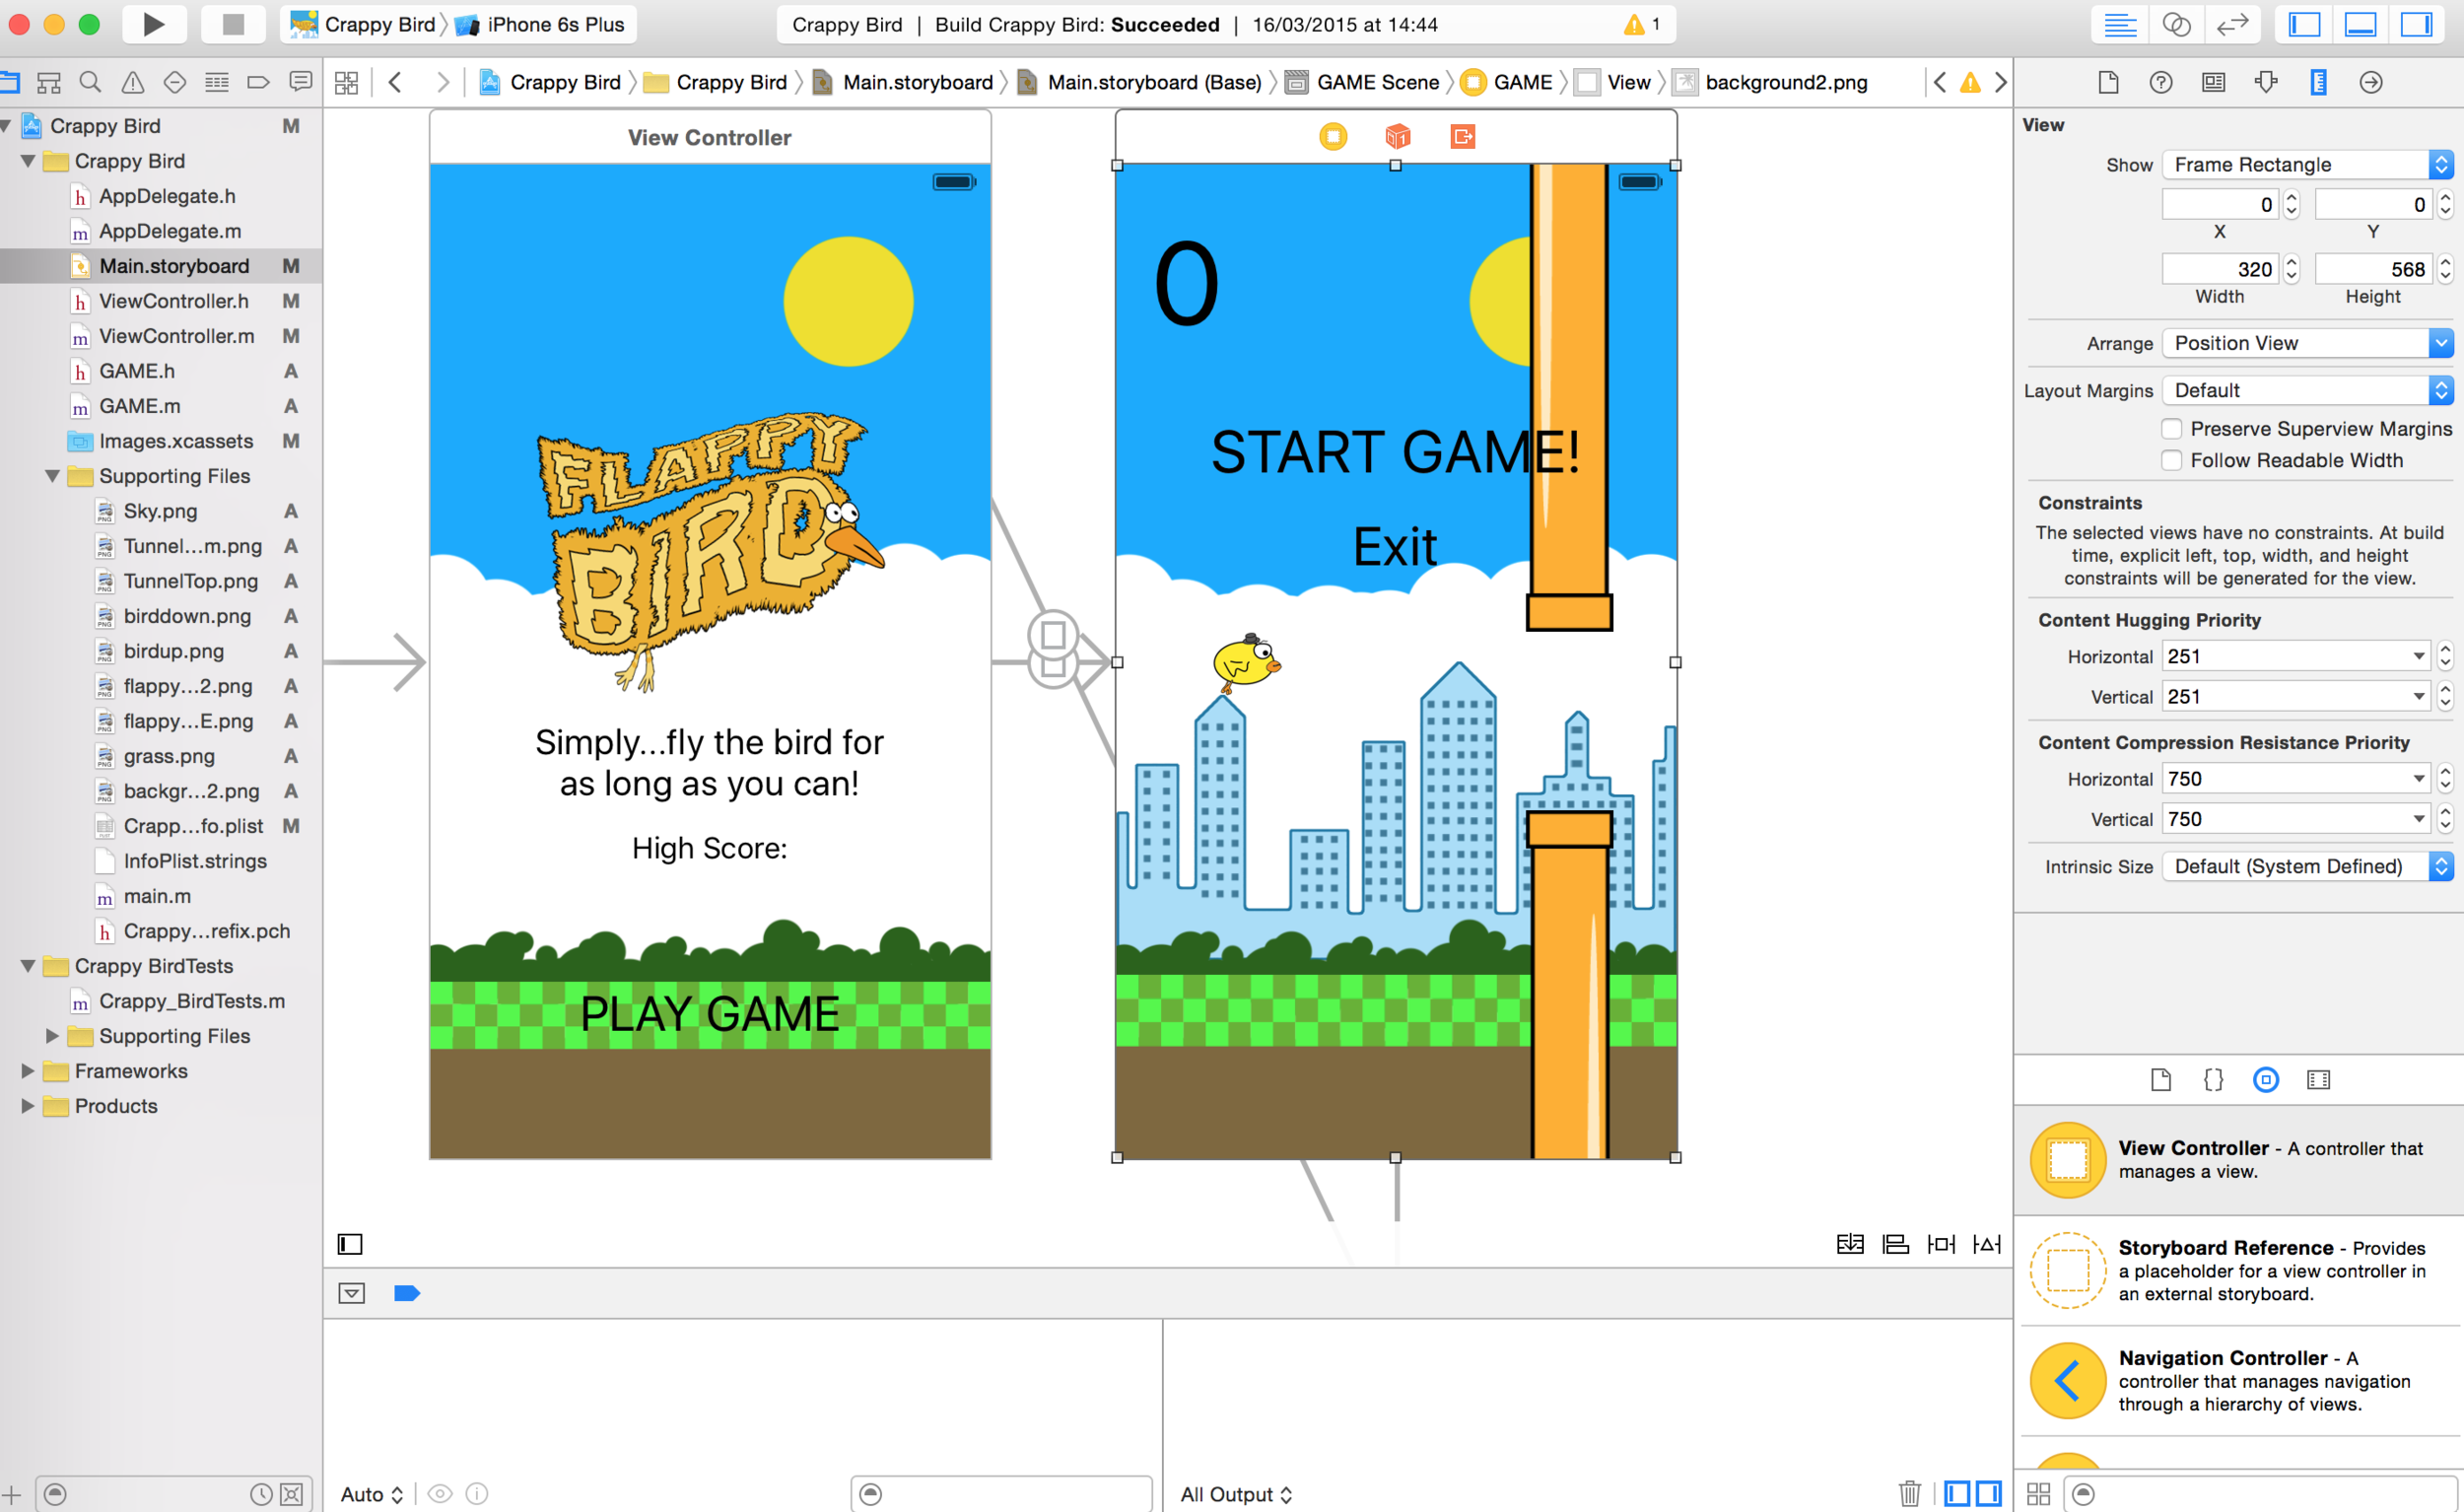Viewport: 2464px width, 1512px height.
Task: Show the Debug navigator
Action: click(216, 82)
